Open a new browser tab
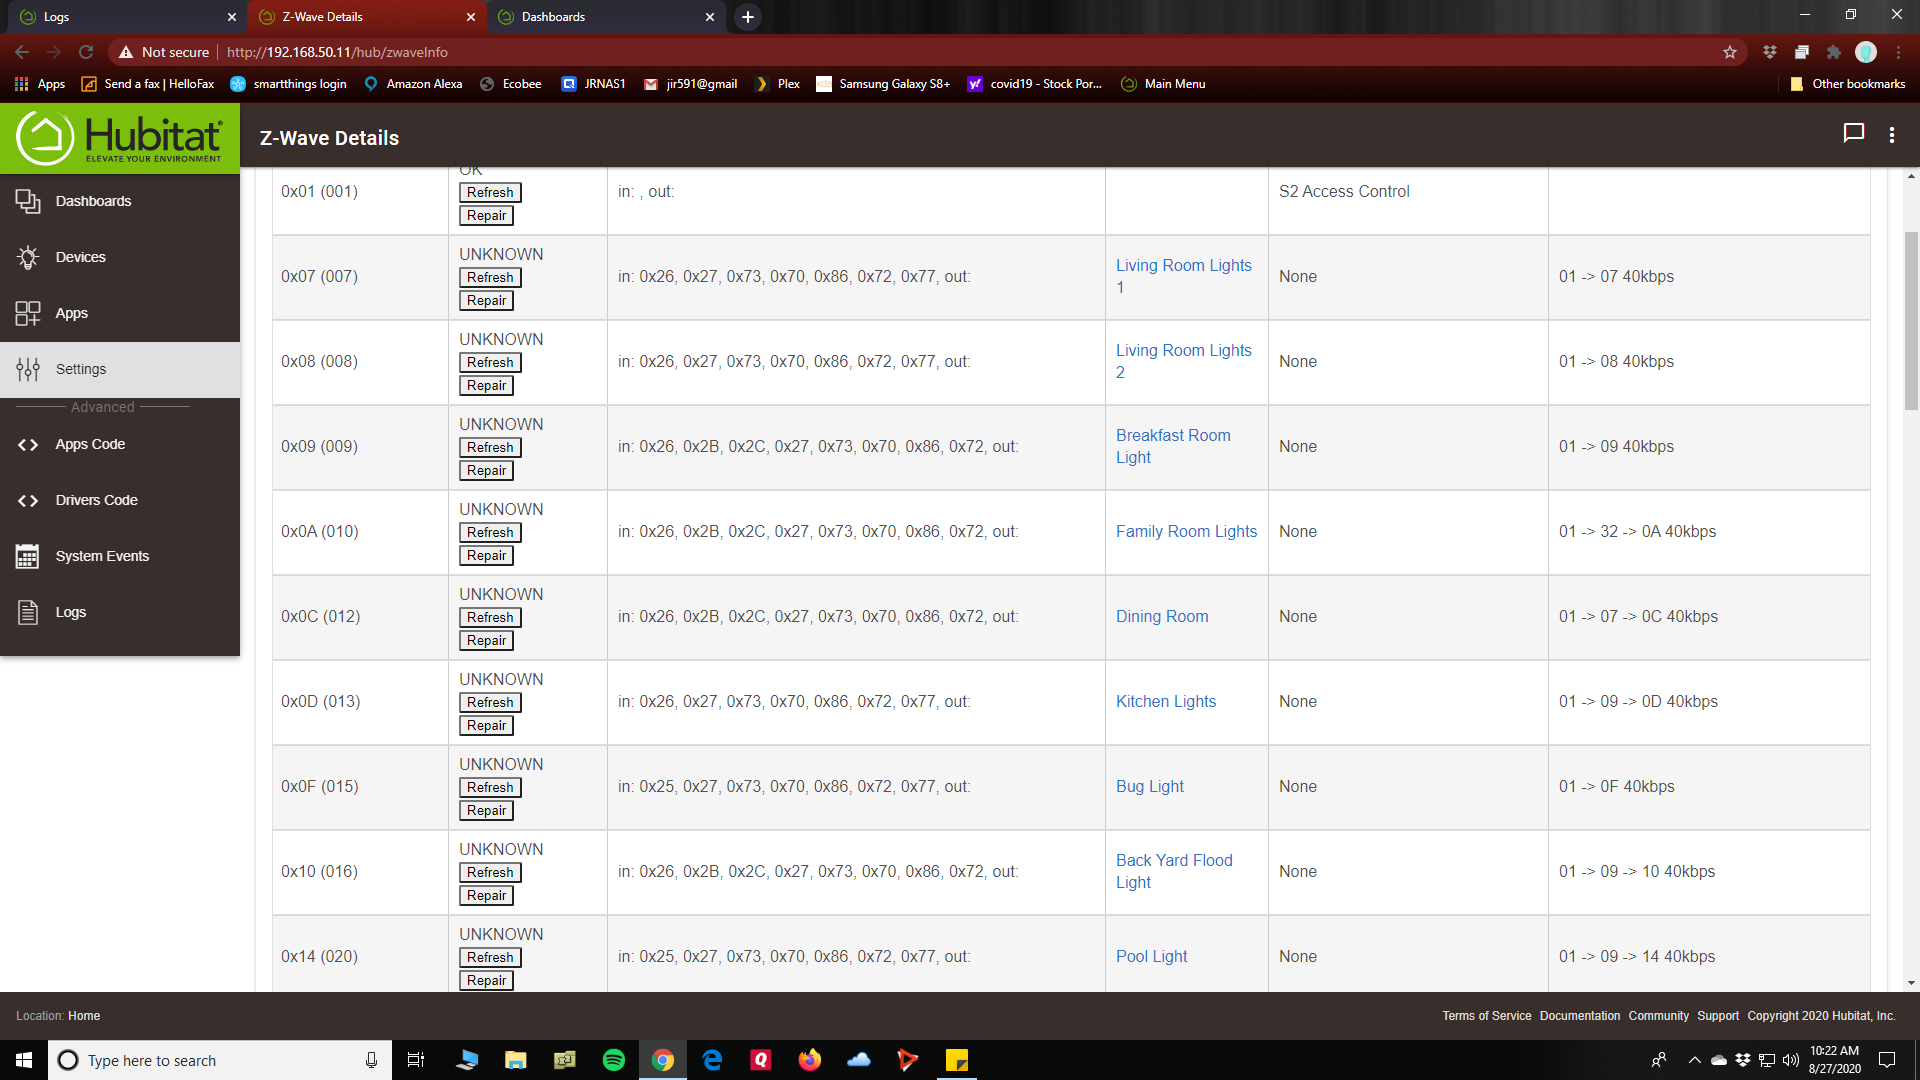 pyautogui.click(x=747, y=17)
